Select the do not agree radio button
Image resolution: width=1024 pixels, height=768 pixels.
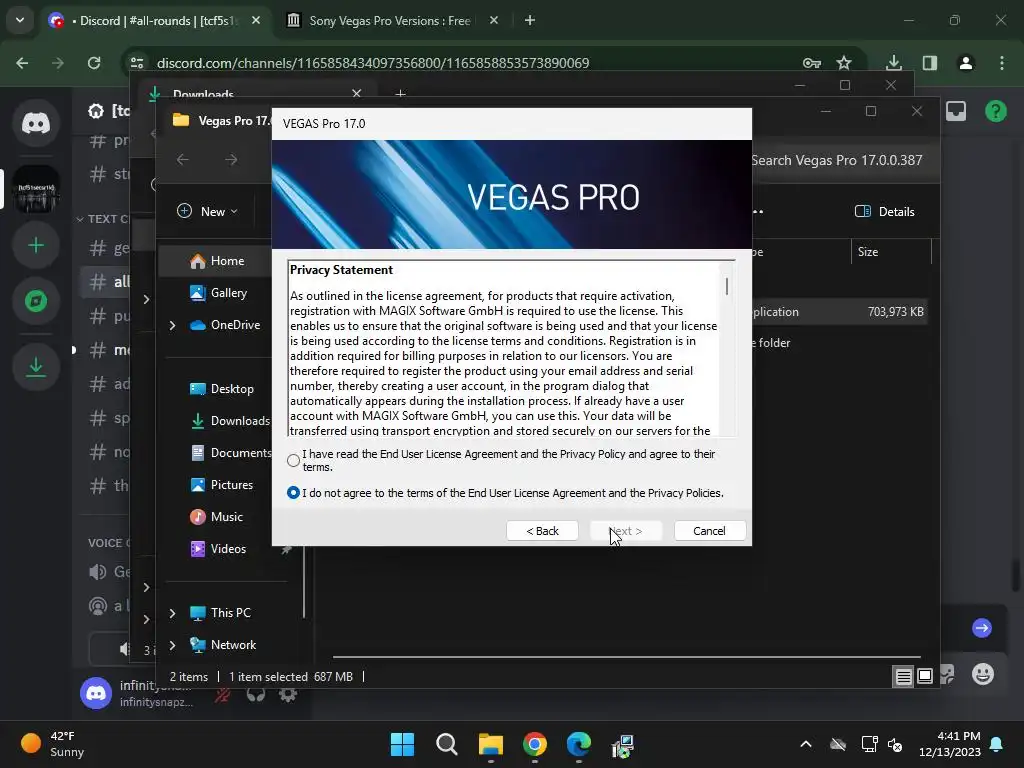(x=293, y=492)
